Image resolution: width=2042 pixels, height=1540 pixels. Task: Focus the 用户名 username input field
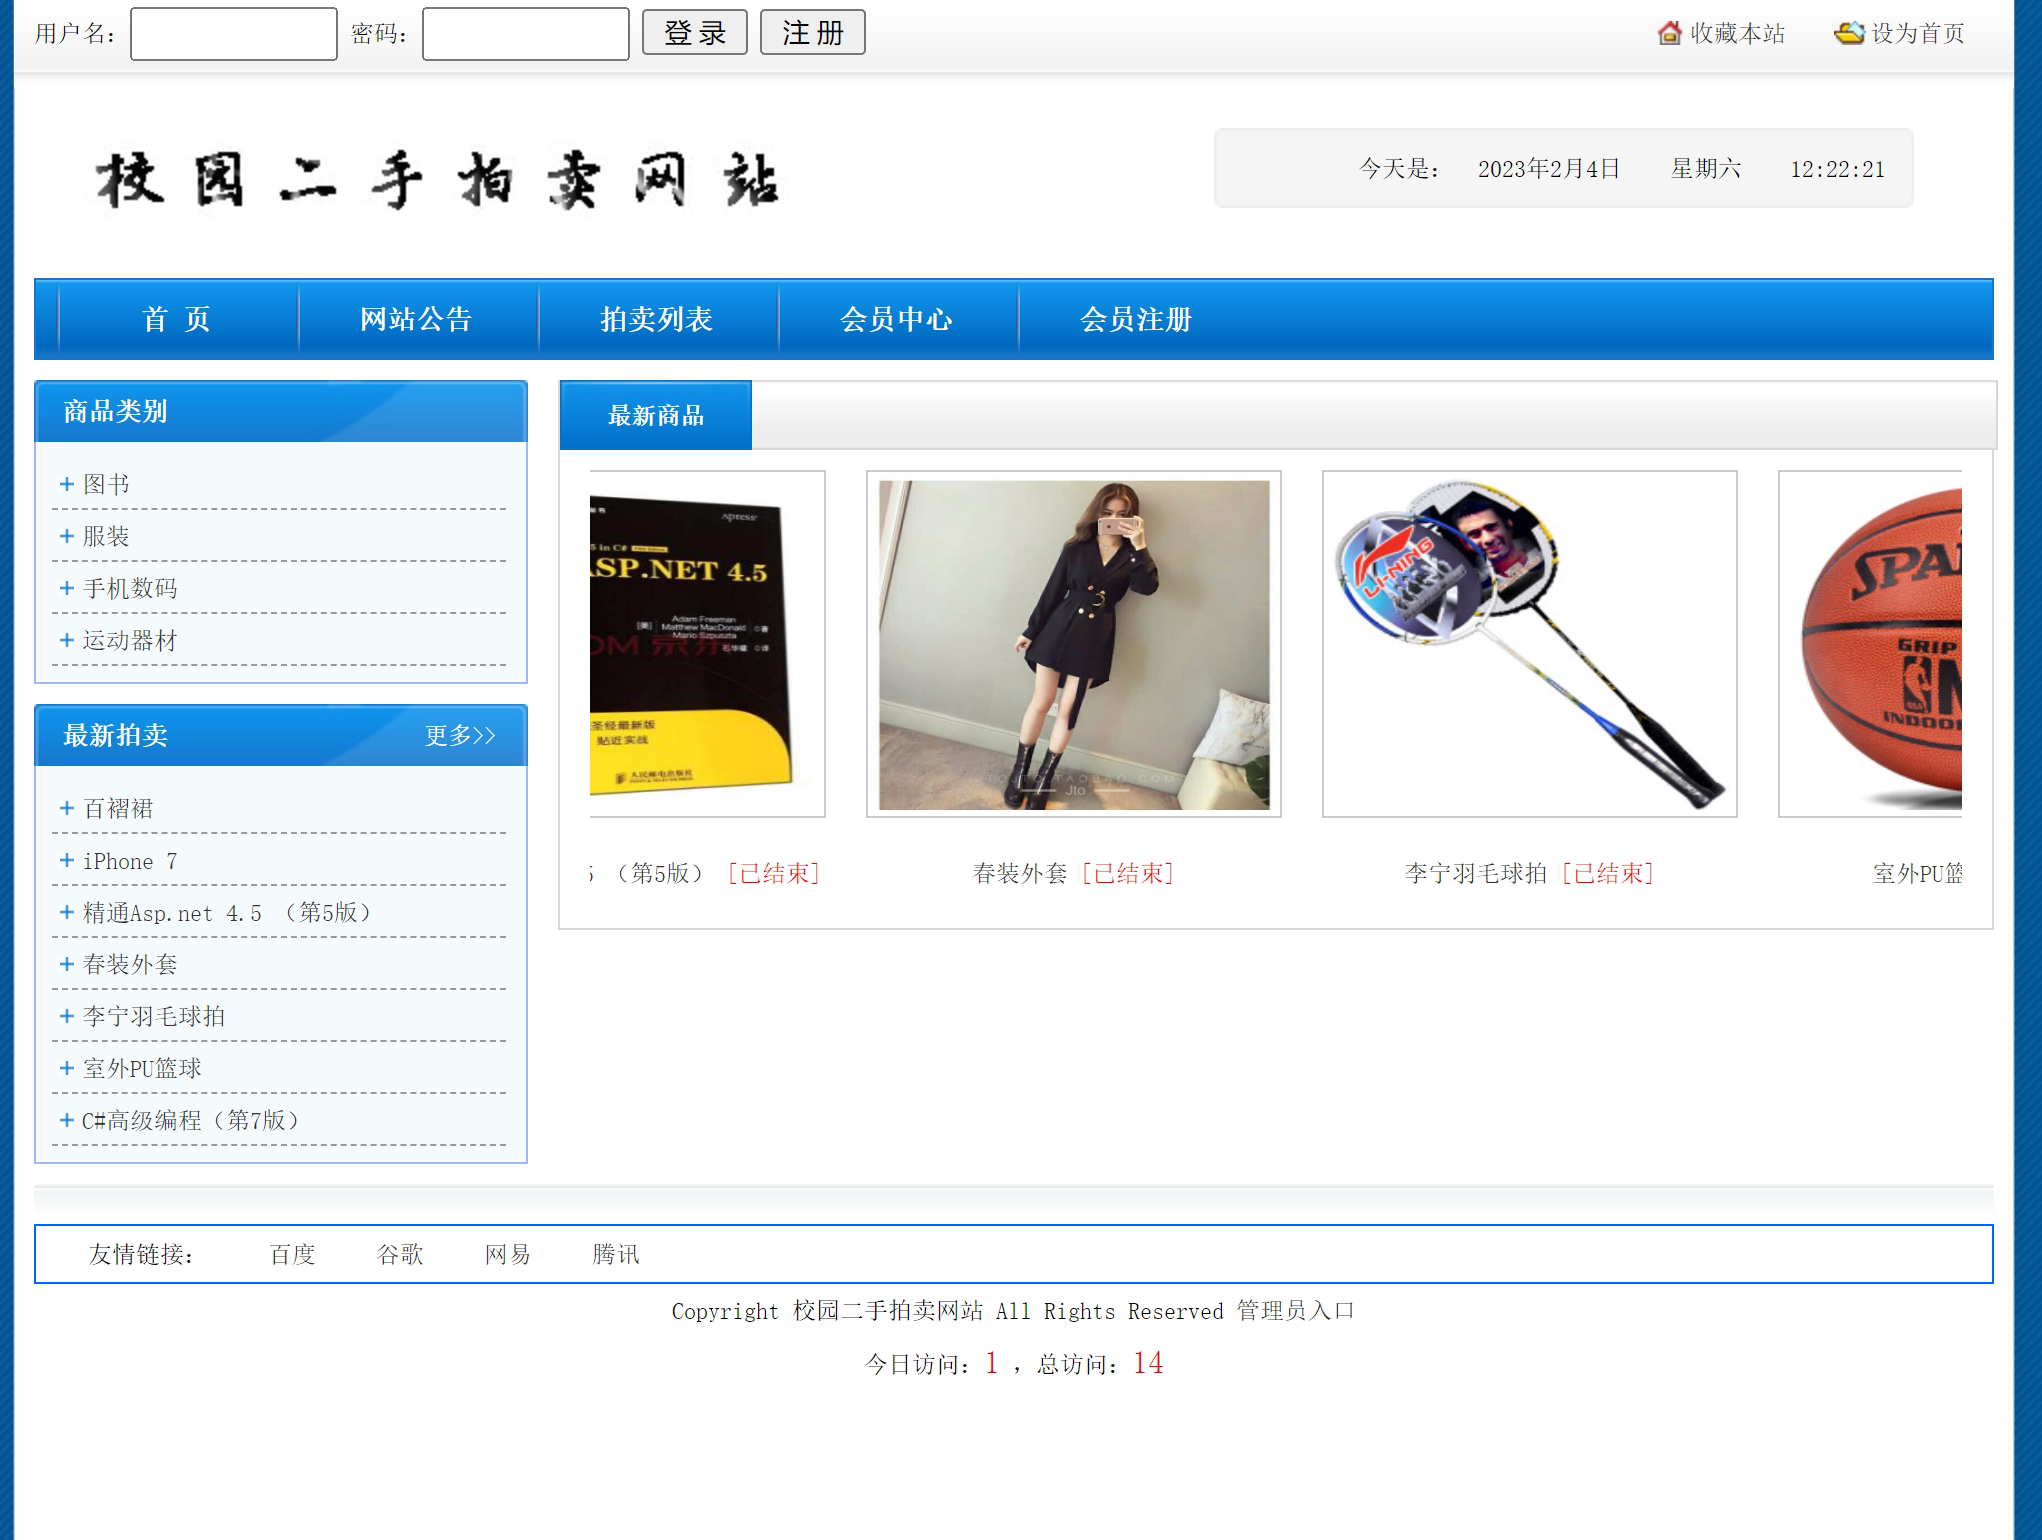pos(234,34)
